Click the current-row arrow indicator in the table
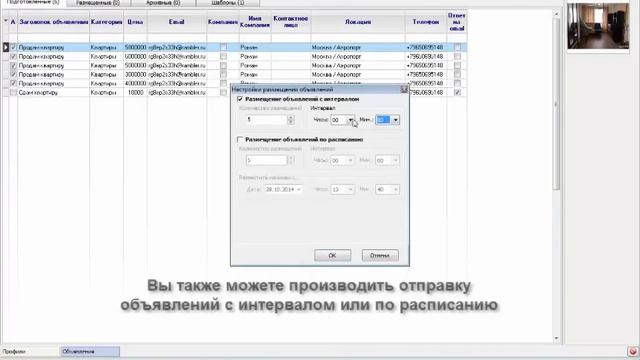This screenshot has width=640, height=360. point(6,47)
